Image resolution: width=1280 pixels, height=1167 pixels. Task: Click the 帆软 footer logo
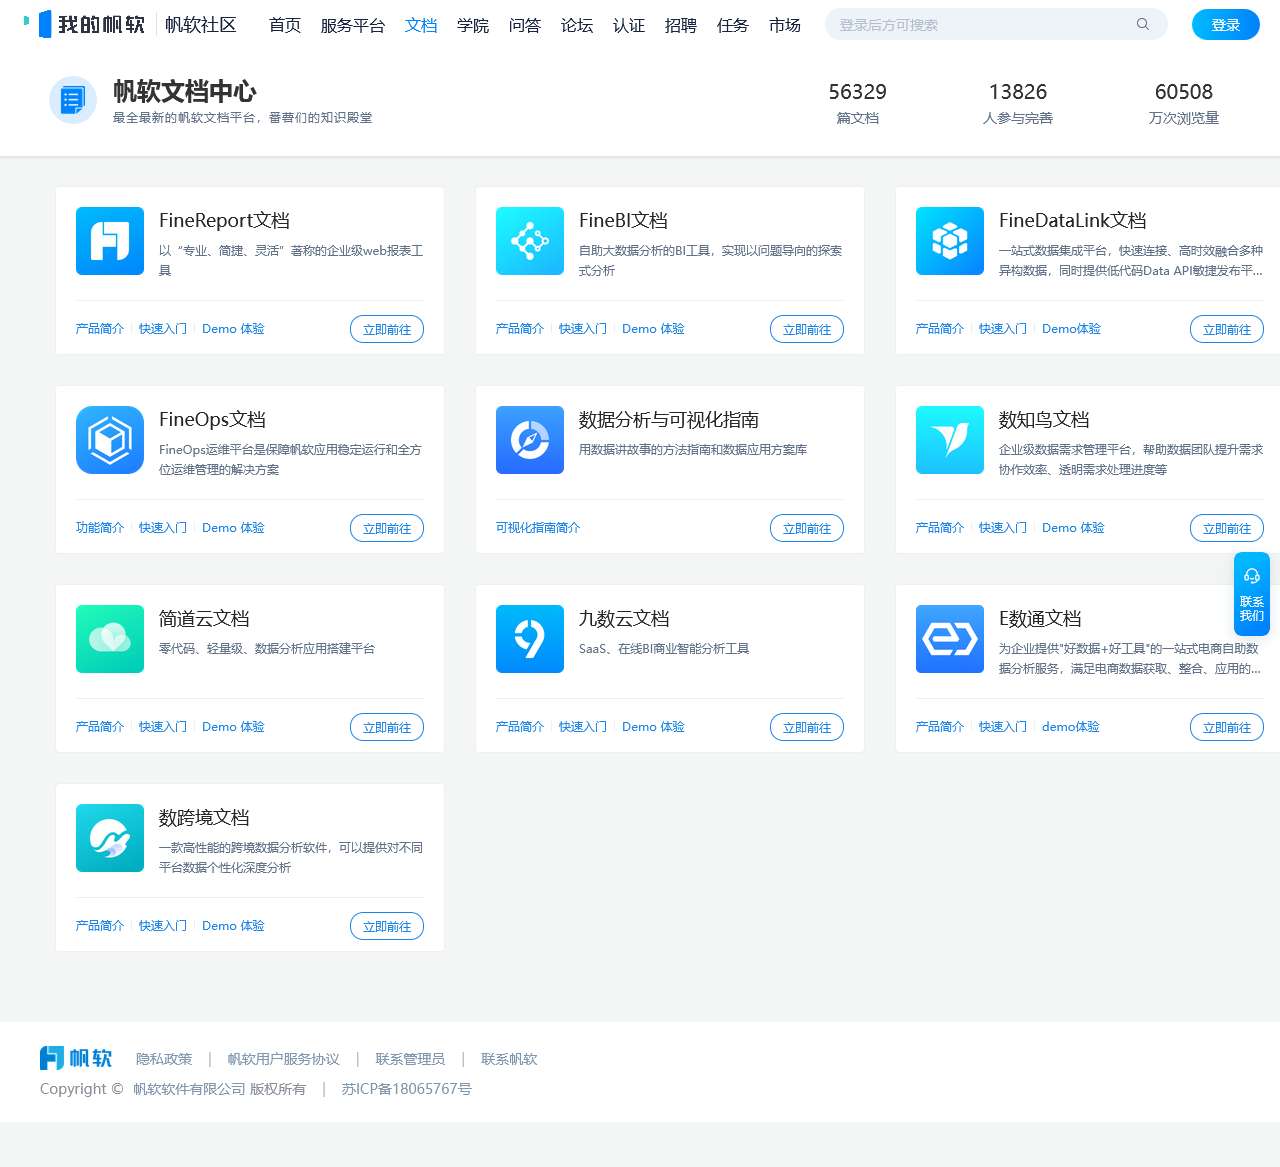point(76,1058)
